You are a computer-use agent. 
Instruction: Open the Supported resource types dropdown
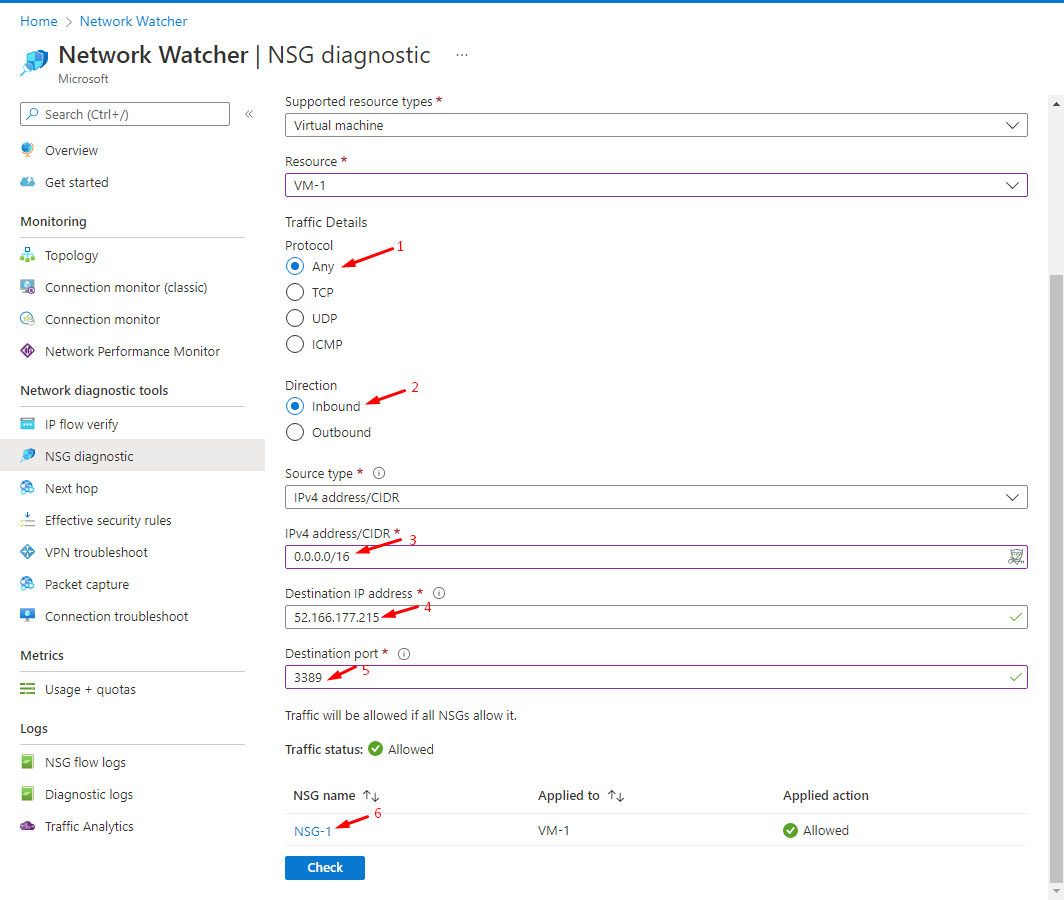tap(656, 125)
